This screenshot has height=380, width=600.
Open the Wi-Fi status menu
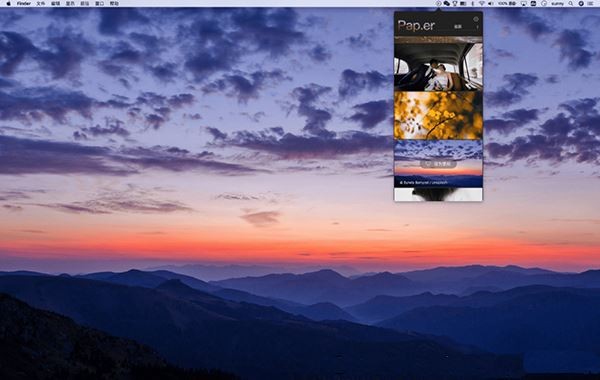(481, 3)
